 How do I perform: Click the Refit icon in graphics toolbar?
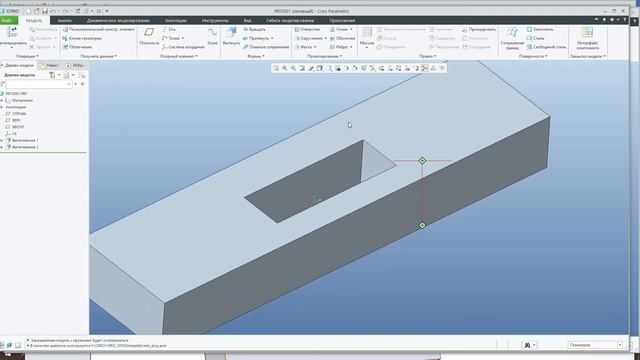click(276, 68)
